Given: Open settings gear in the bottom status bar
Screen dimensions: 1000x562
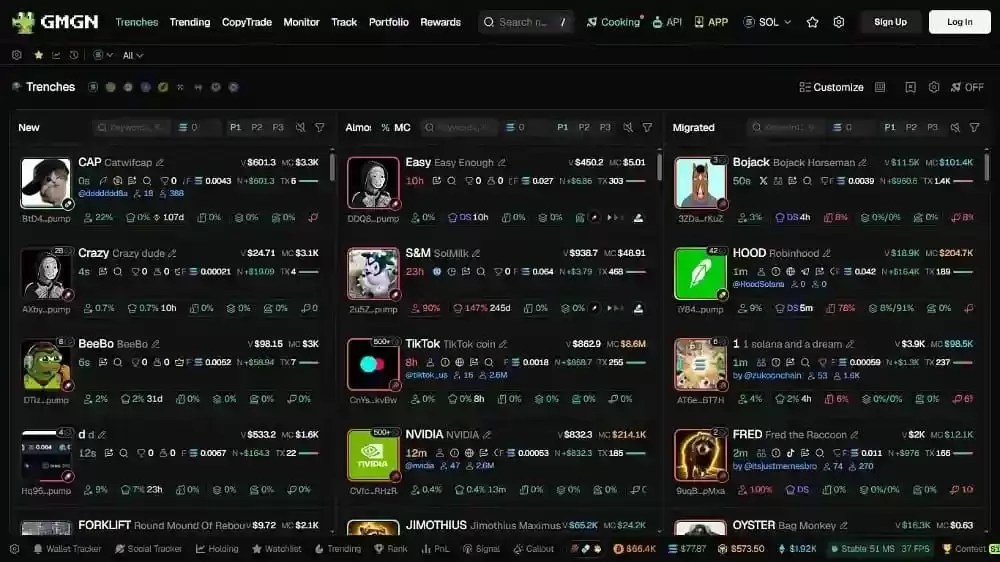Looking at the screenshot, I should click(14, 549).
